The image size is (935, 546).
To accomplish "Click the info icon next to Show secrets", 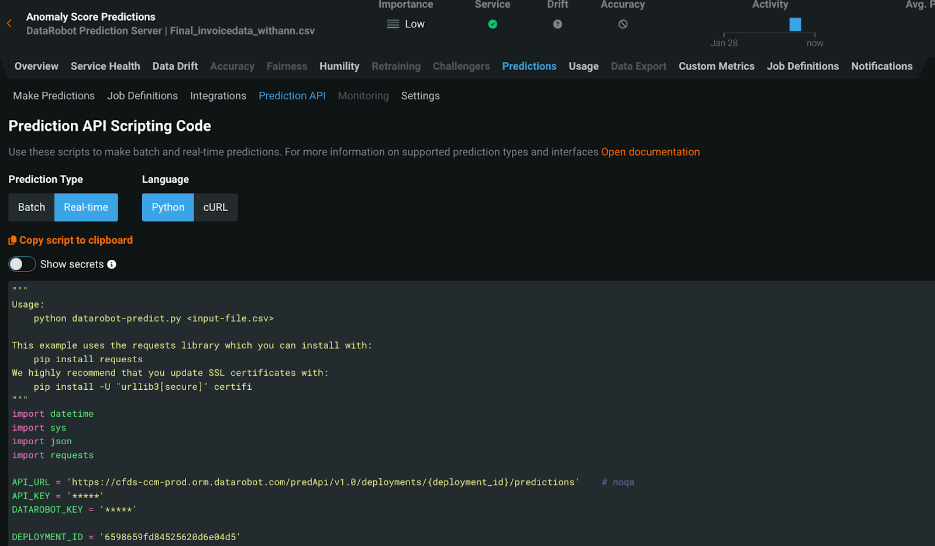I will click(112, 265).
